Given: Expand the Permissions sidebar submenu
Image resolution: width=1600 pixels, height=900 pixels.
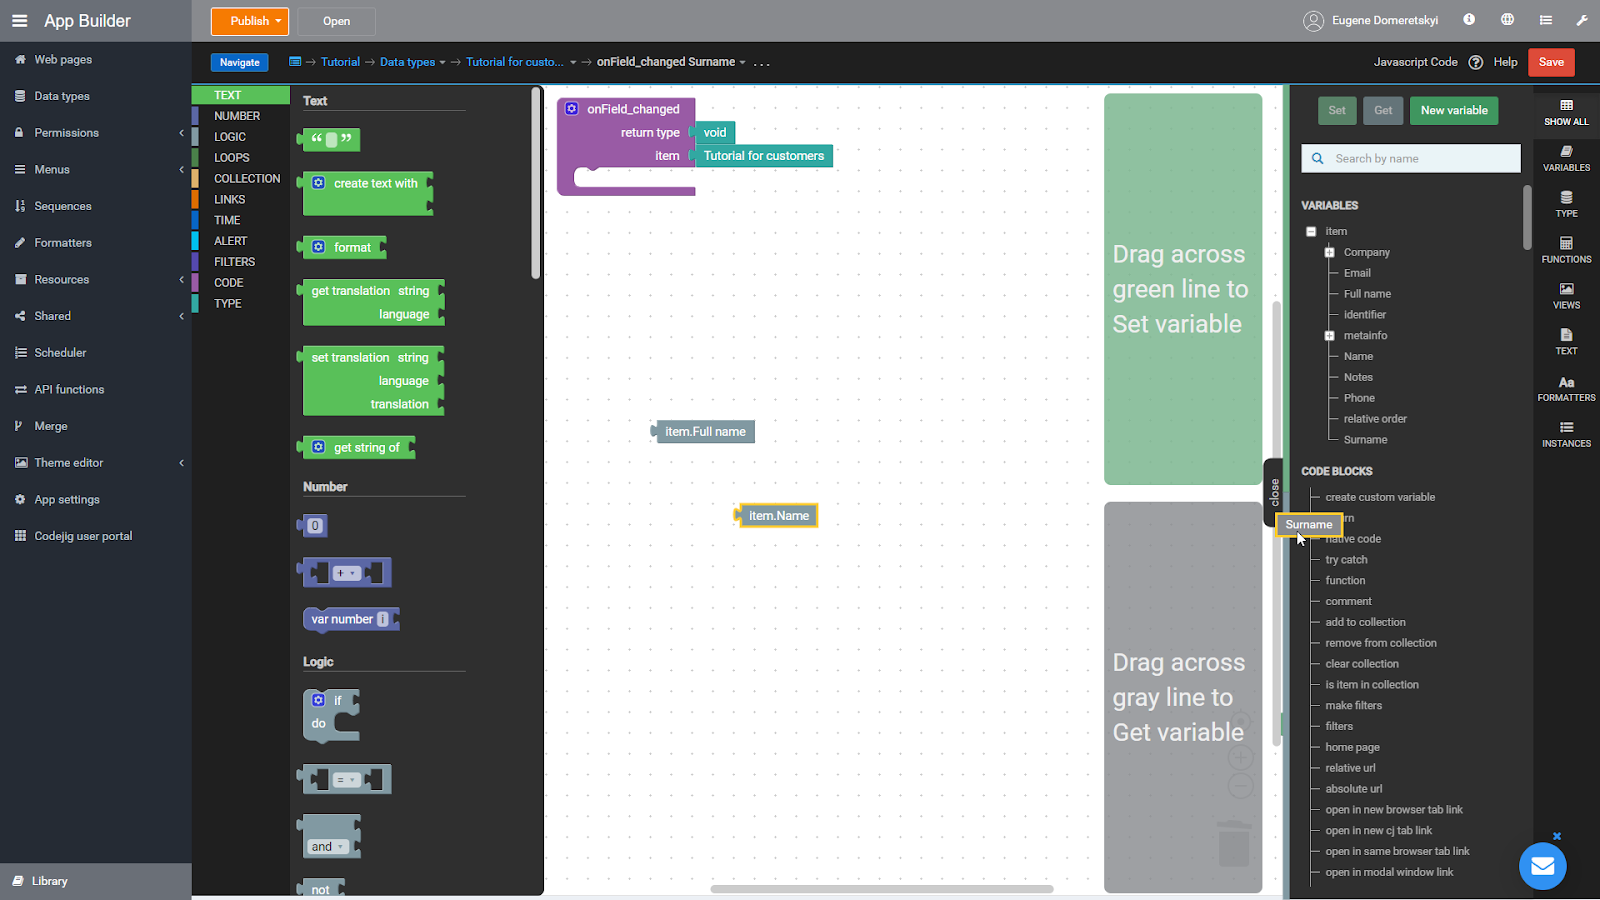Looking at the screenshot, I should 182,133.
